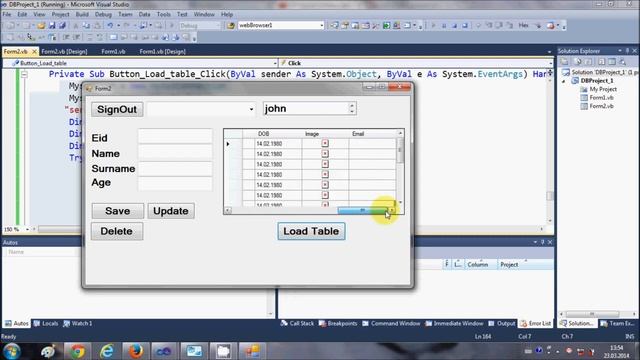Click the Save All toolbar icon
This screenshot has width=640, height=360.
[62, 25]
